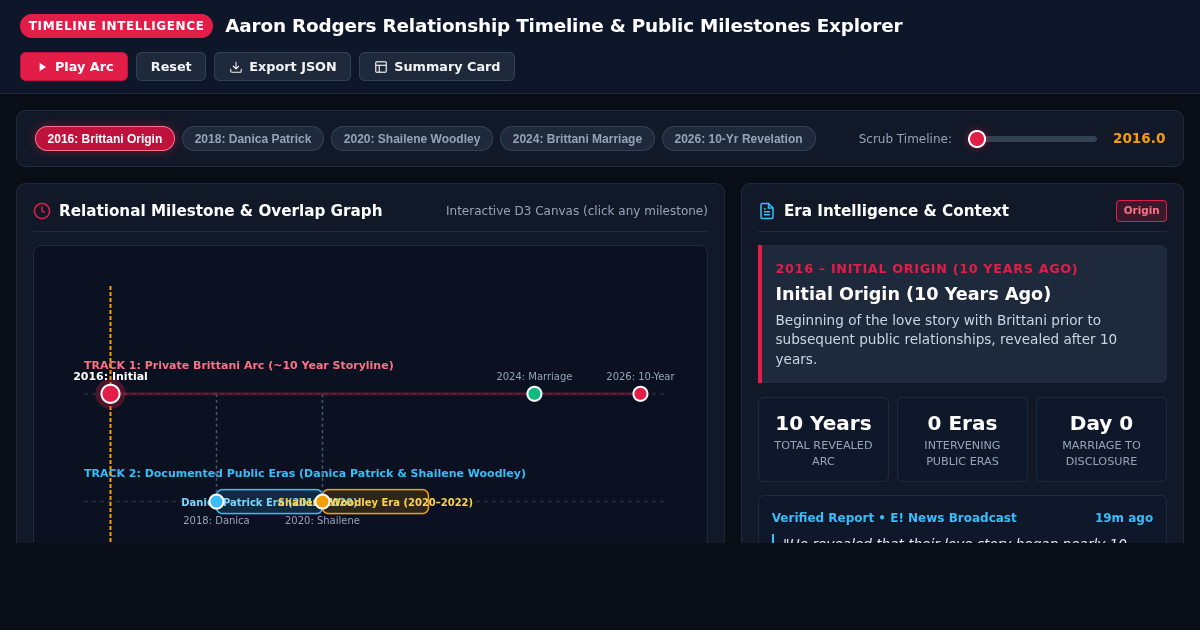
Task: Click the clock icon beside Relational Milestone heading
Action: pos(42,211)
